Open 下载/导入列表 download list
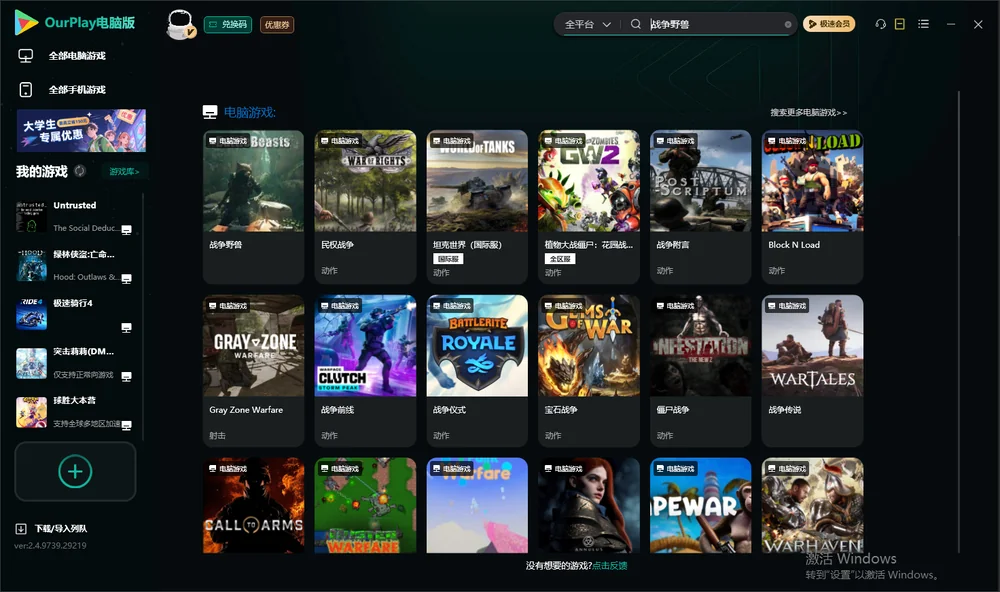The height and width of the screenshot is (592, 1000). tap(52, 529)
